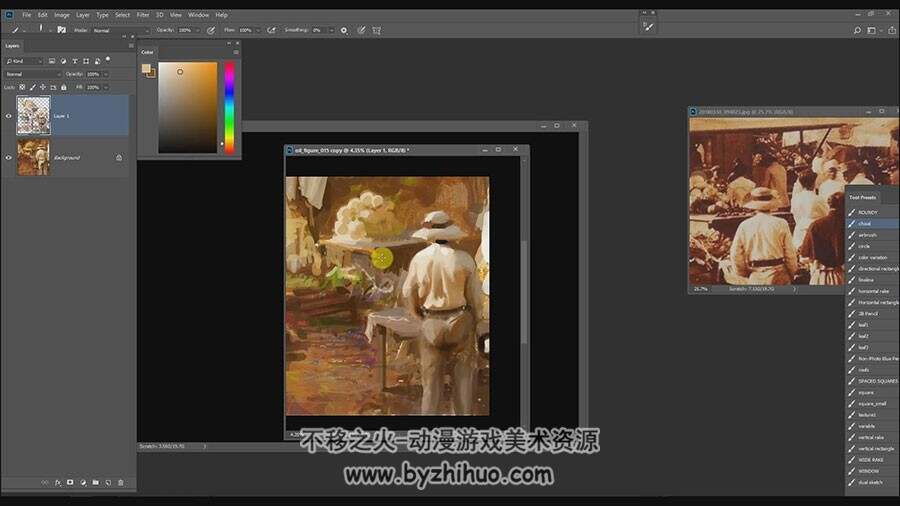The height and width of the screenshot is (506, 900).
Task: Open workspace switcher icon at top right
Action: pos(873,30)
